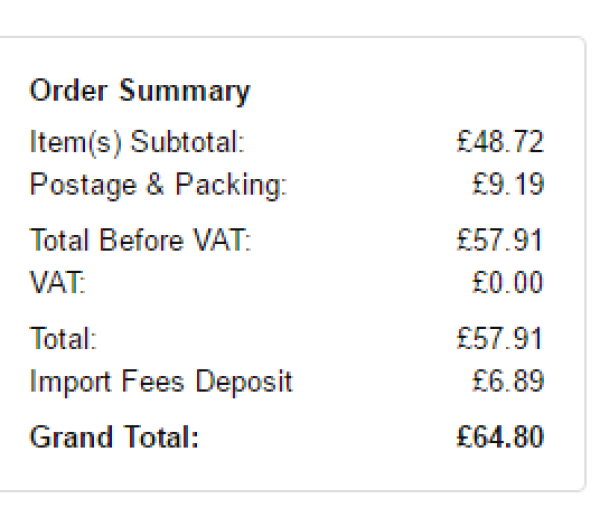
Task: Select the Total label
Action: (63, 339)
